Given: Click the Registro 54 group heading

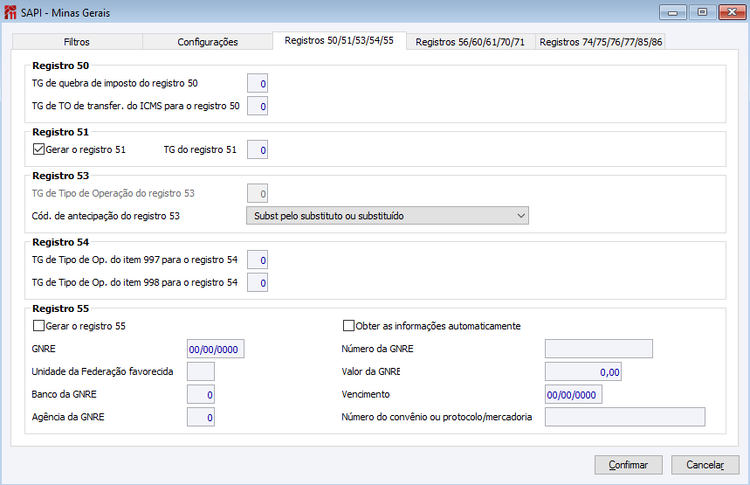Looking at the screenshot, I should tap(61, 242).
